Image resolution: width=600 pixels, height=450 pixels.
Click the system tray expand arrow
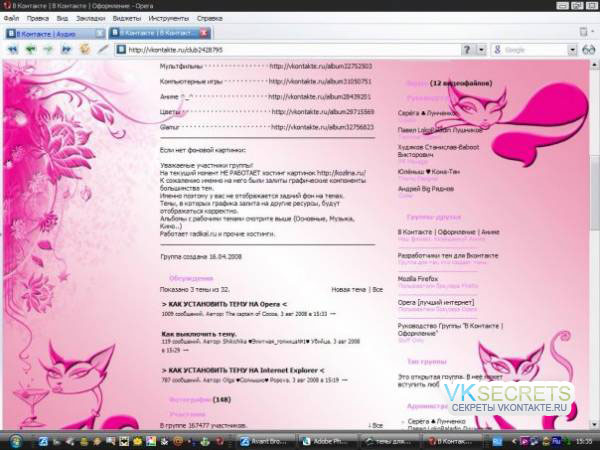coord(514,441)
